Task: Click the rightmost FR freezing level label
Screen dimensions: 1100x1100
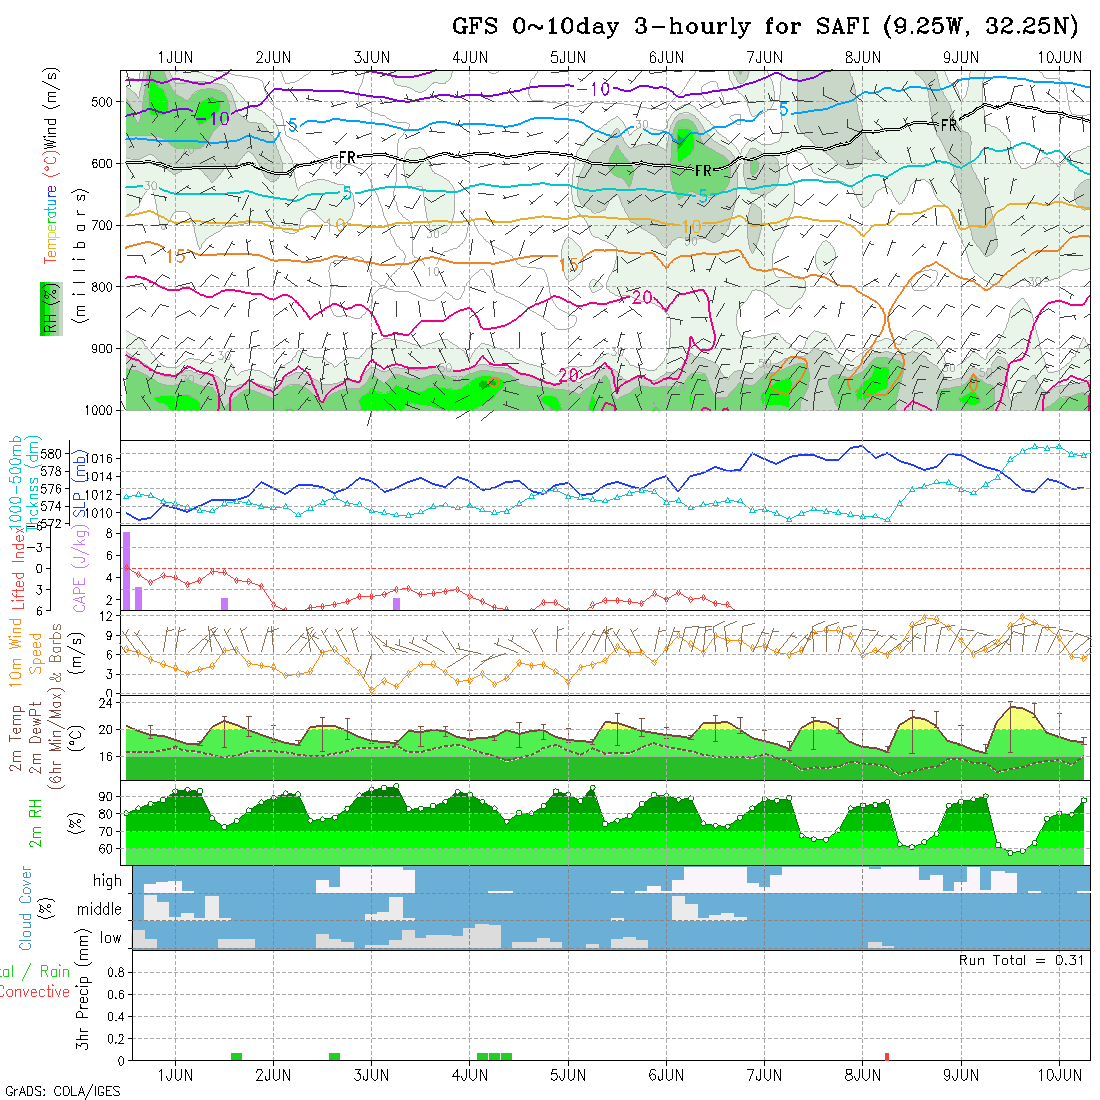Action: click(948, 125)
